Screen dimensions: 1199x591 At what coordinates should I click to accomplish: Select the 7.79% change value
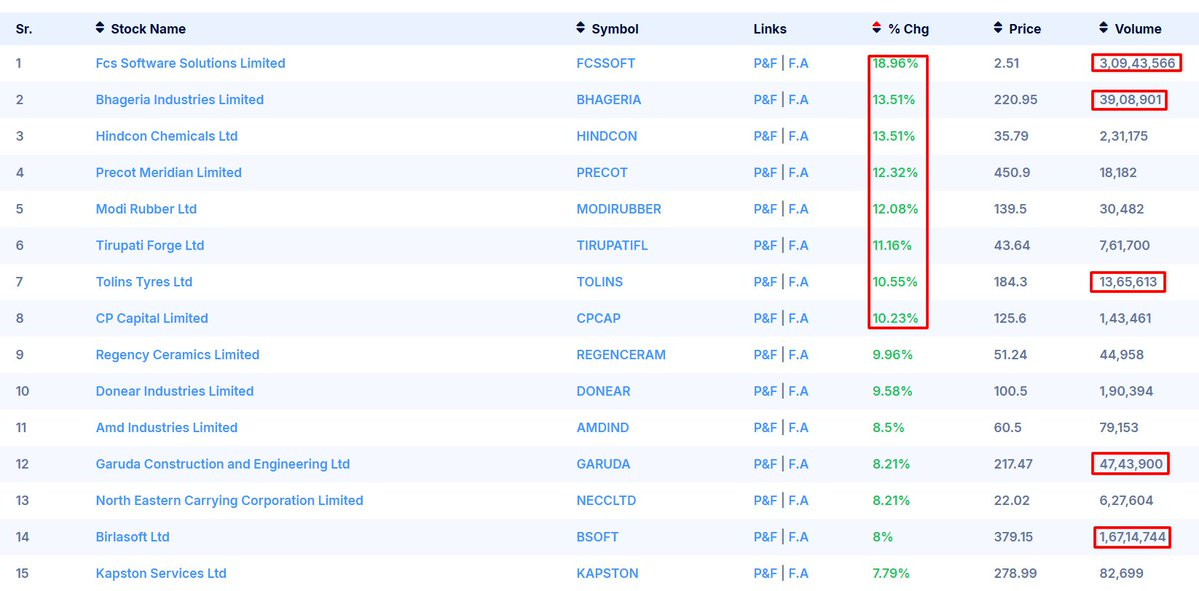(892, 573)
